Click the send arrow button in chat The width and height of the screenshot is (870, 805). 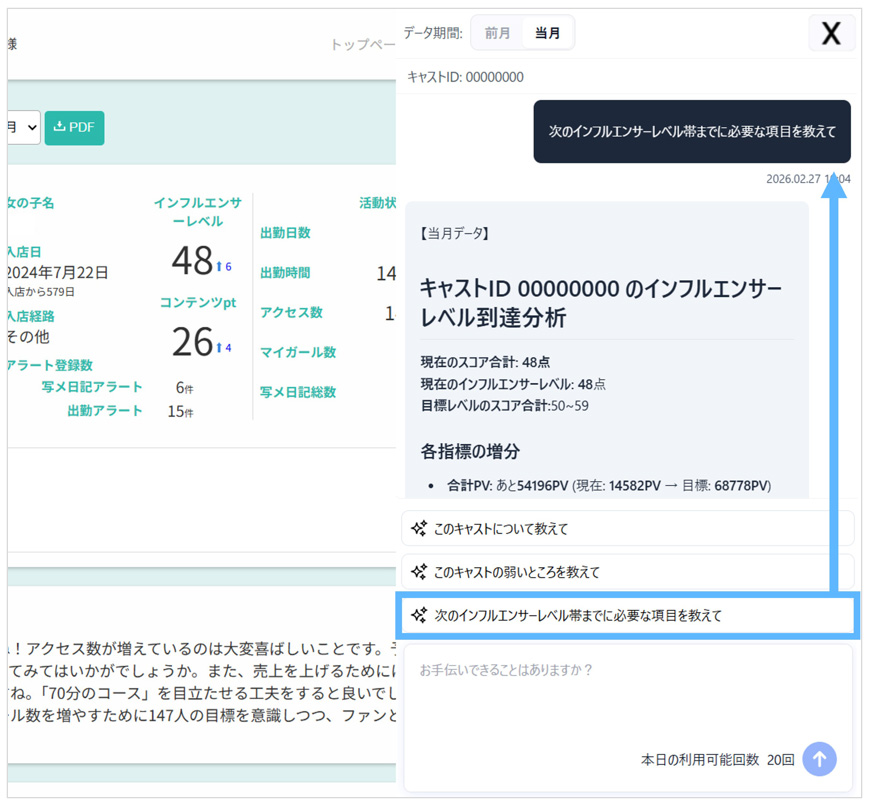click(819, 759)
